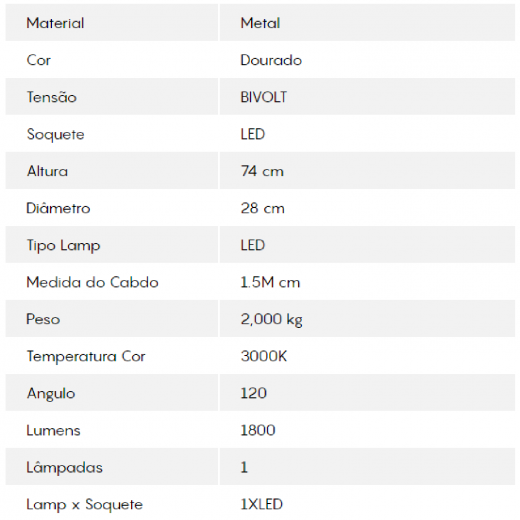The height and width of the screenshot is (520, 520).
Task: Select the 1XLED value text
Action: click(261, 504)
